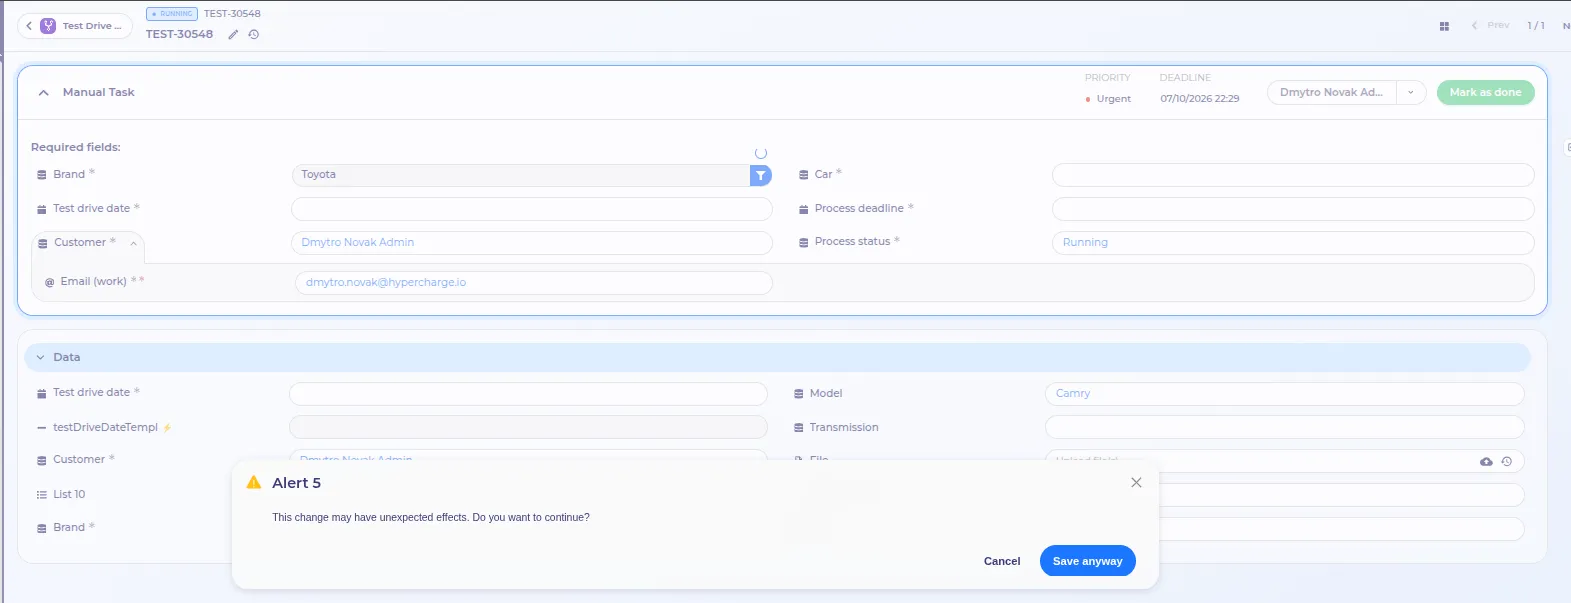Click the Transmission input field
The image size is (1571, 603).
click(1284, 427)
